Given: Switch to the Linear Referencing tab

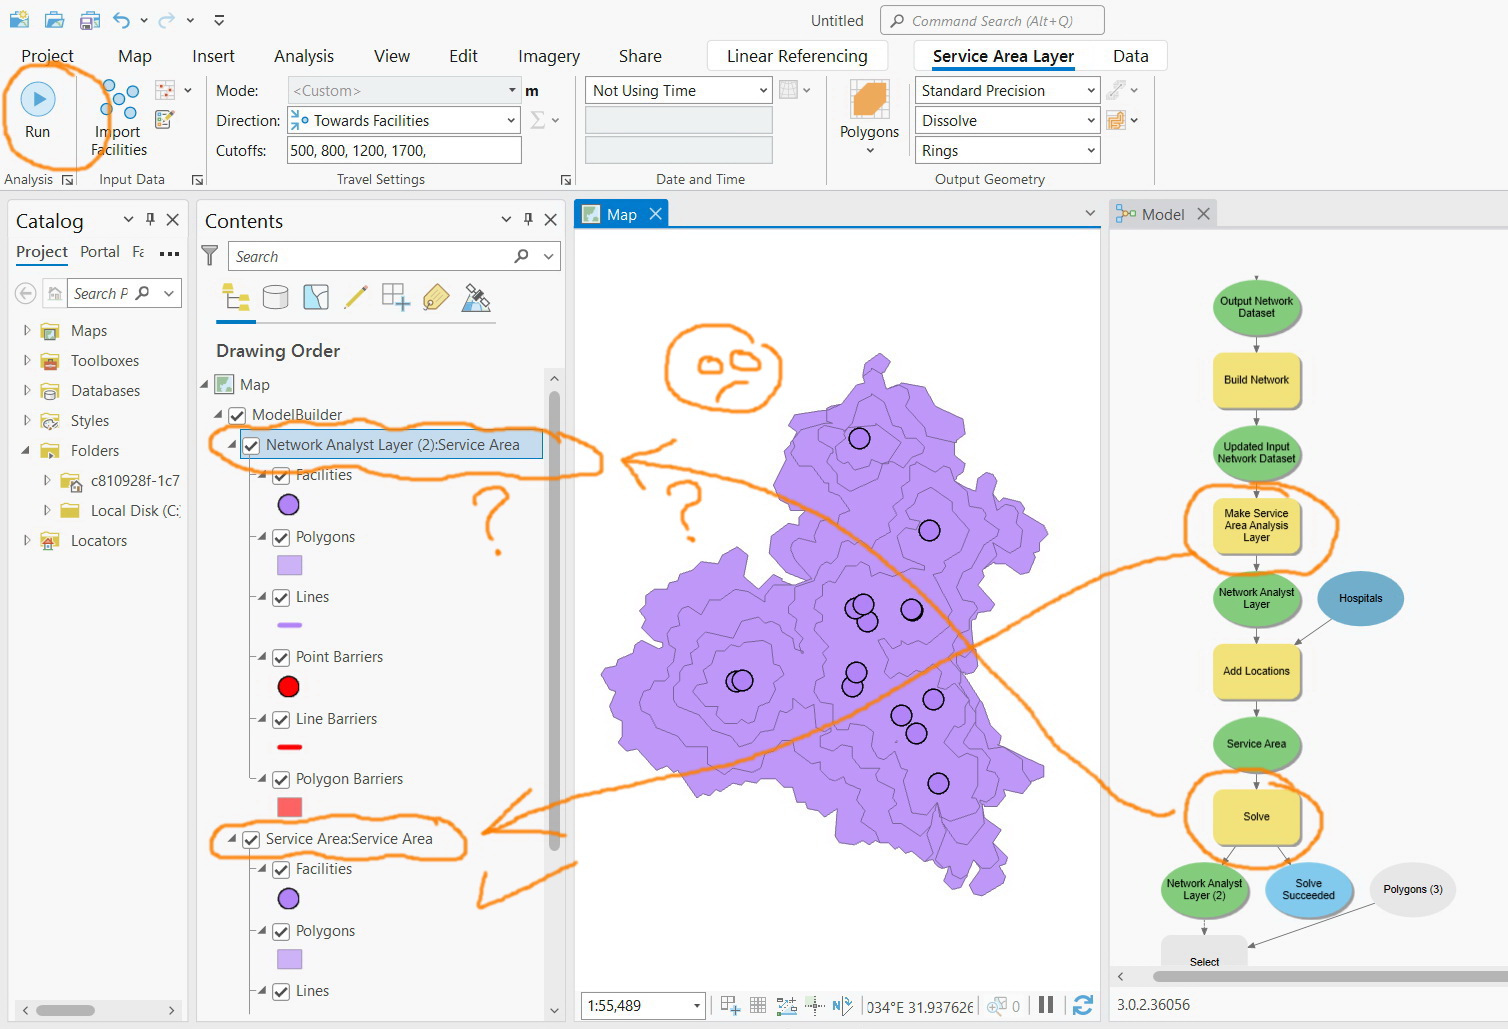Looking at the screenshot, I should [x=797, y=56].
